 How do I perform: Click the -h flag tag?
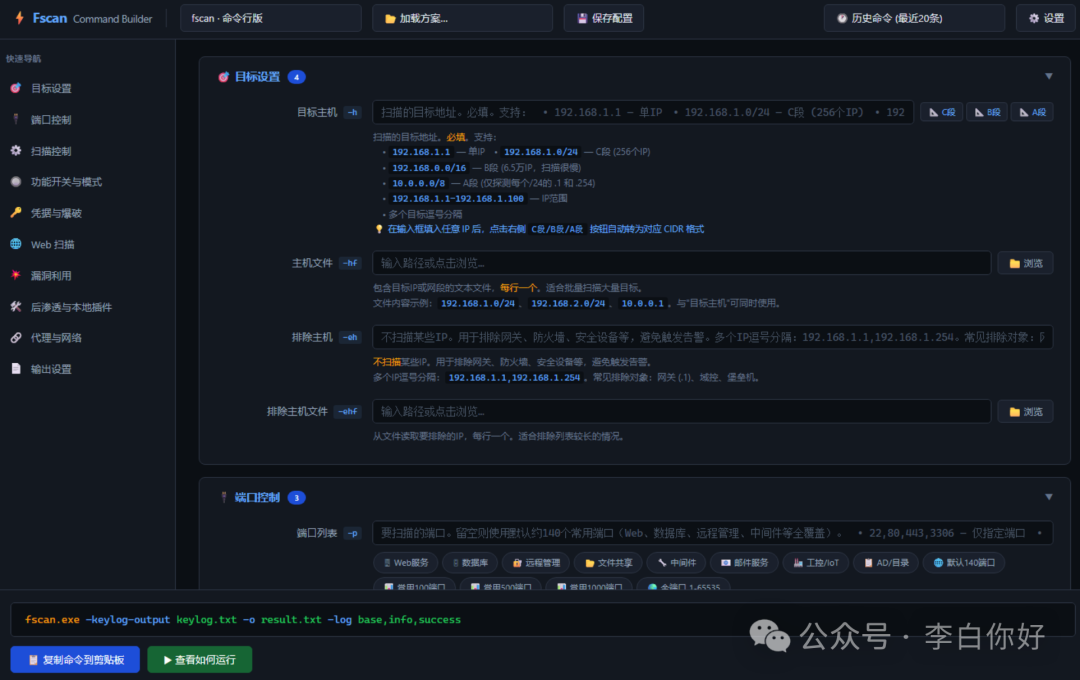(353, 112)
